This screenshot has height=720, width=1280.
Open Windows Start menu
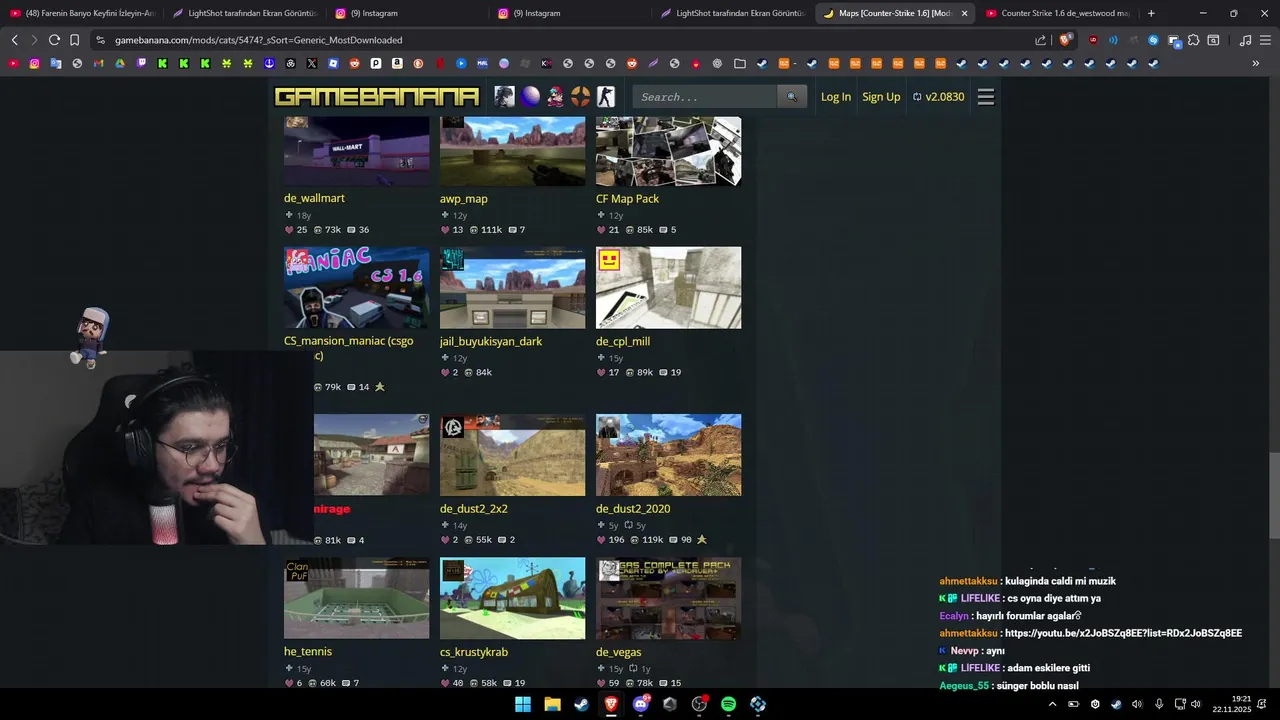(523, 704)
